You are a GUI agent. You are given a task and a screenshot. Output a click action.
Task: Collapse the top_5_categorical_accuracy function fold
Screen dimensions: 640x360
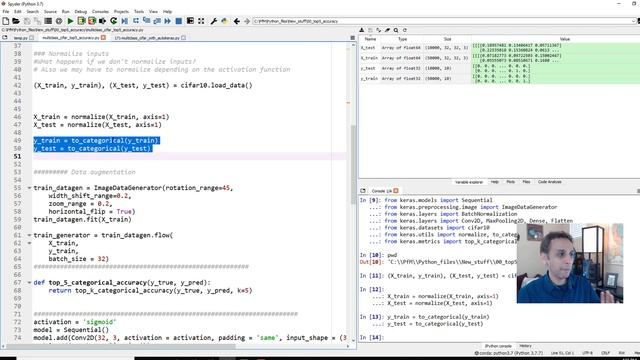point(29,282)
